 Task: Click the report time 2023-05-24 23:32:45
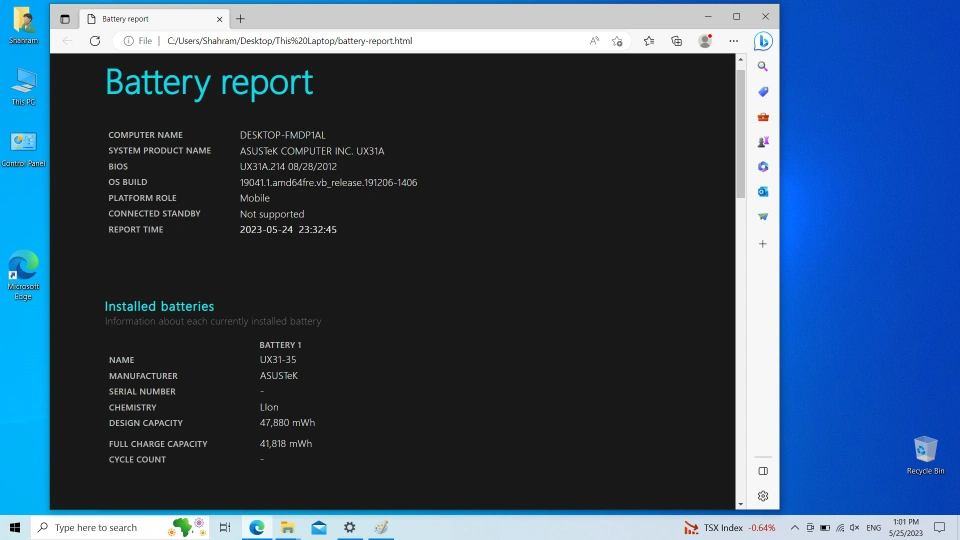tap(288, 230)
